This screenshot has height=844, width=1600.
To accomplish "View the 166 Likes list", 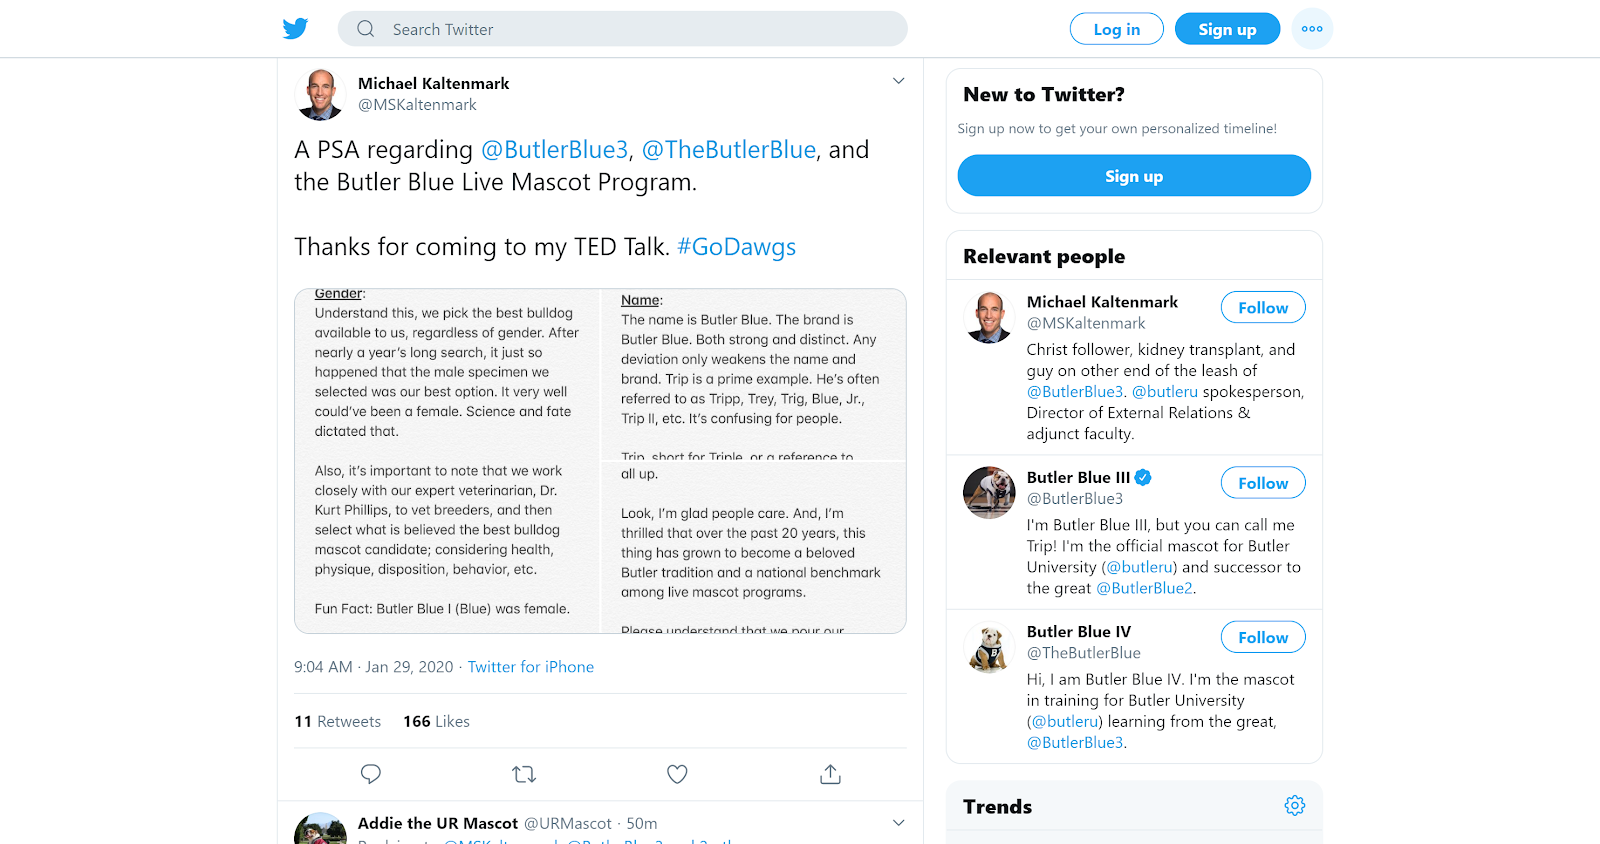I will click(436, 722).
